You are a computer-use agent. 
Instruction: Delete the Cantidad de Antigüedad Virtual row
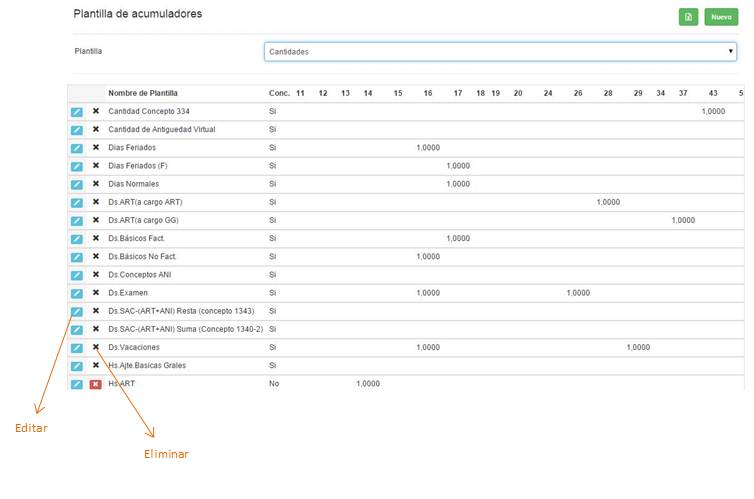coord(96,130)
